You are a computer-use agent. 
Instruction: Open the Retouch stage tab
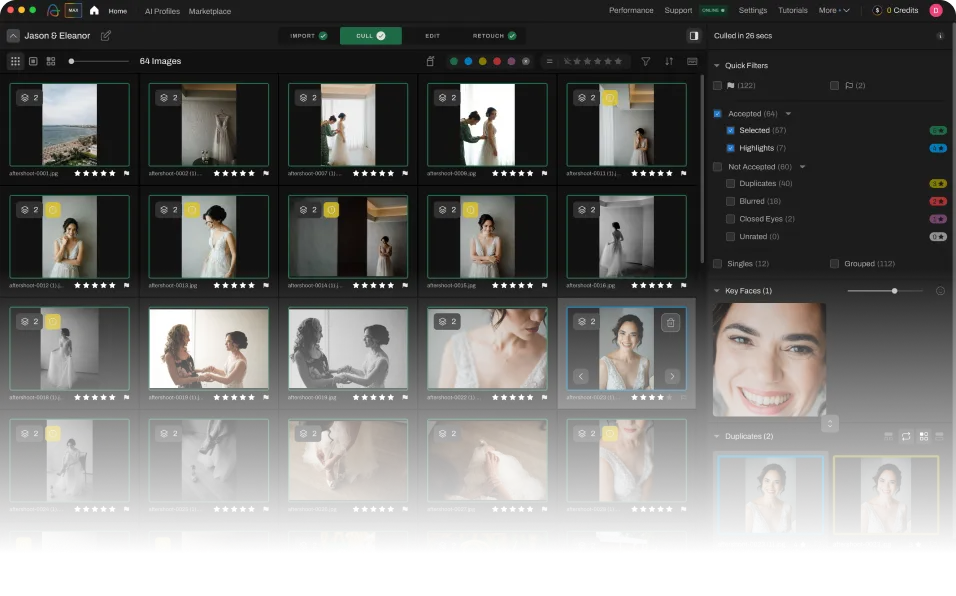click(494, 36)
